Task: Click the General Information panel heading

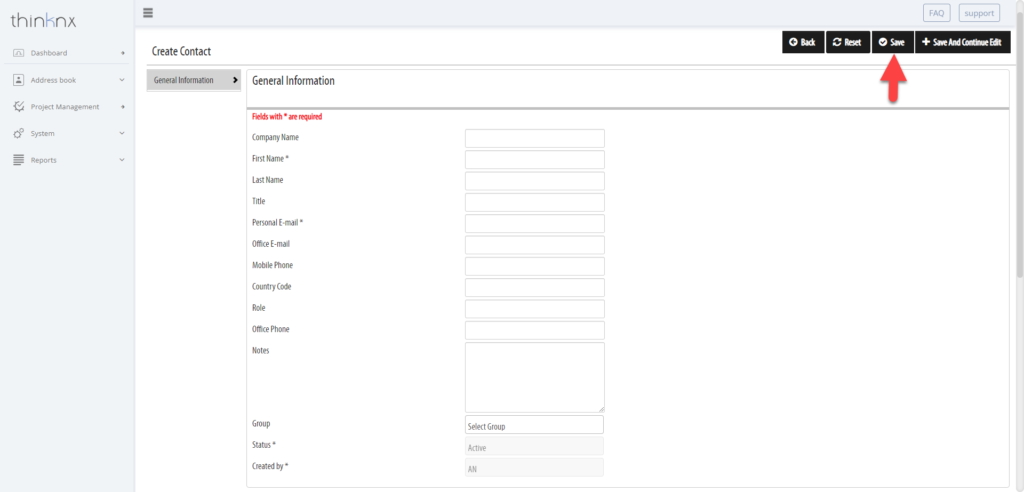Action: 293,81
